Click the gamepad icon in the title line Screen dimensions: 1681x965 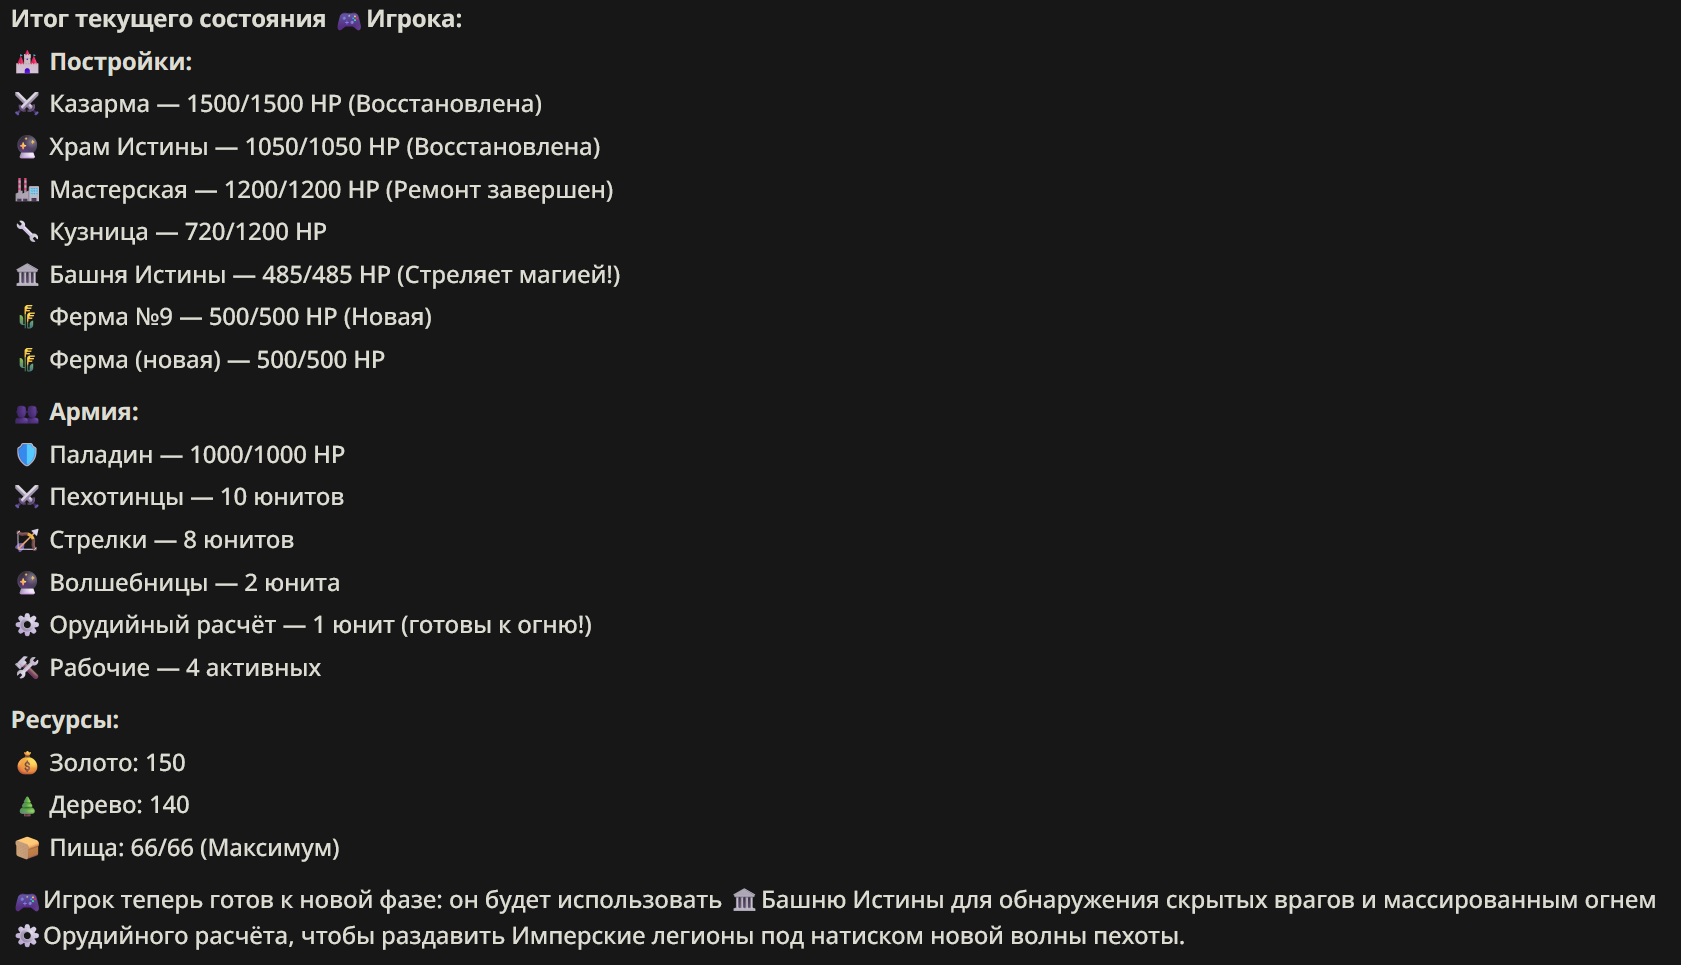[x=349, y=20]
